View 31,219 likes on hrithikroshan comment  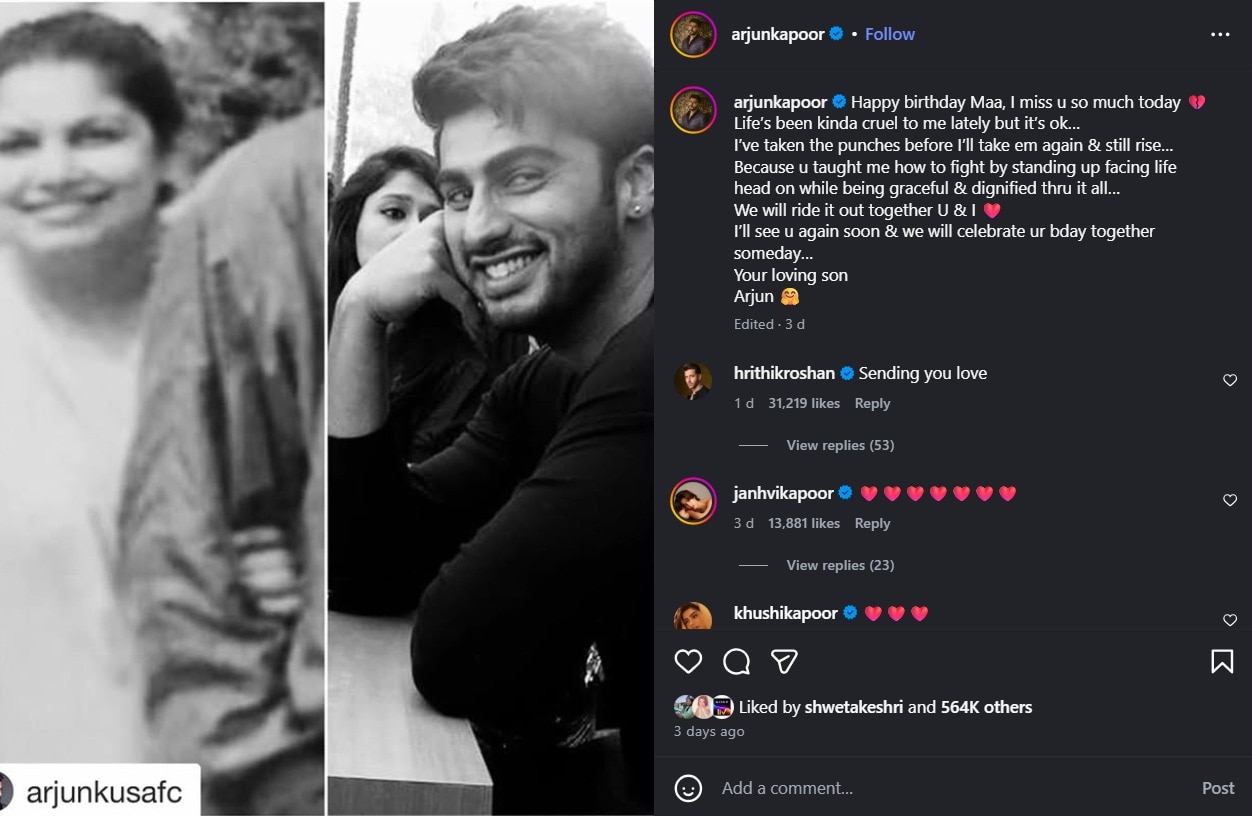click(x=804, y=403)
